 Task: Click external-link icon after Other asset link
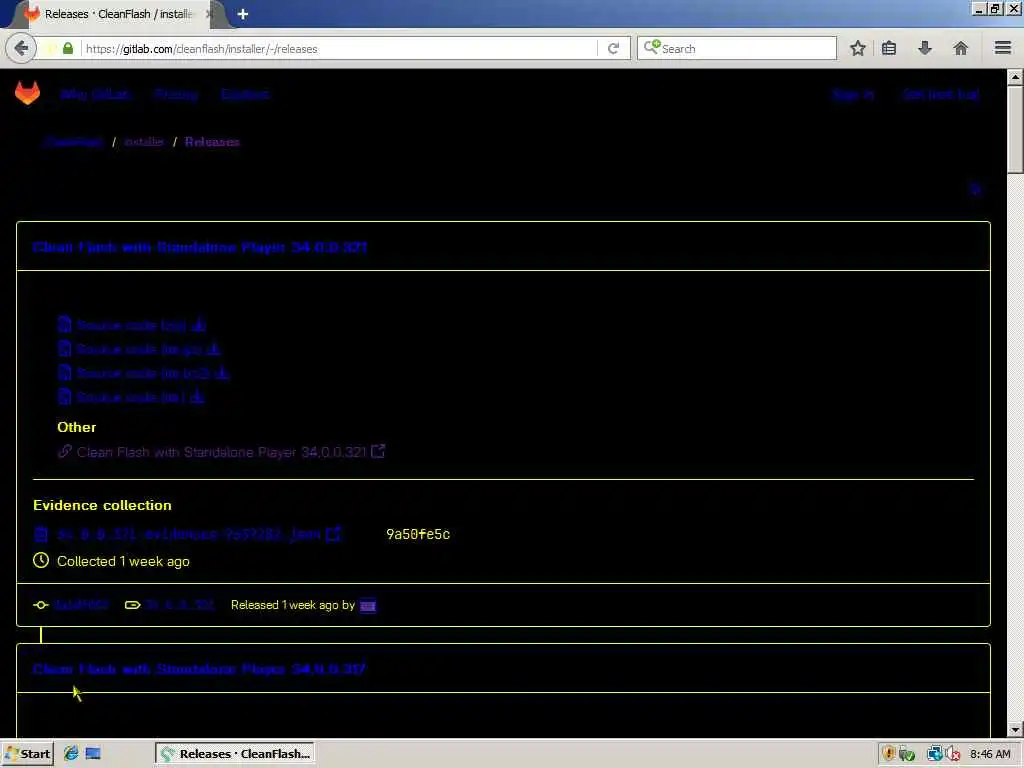[378, 451]
